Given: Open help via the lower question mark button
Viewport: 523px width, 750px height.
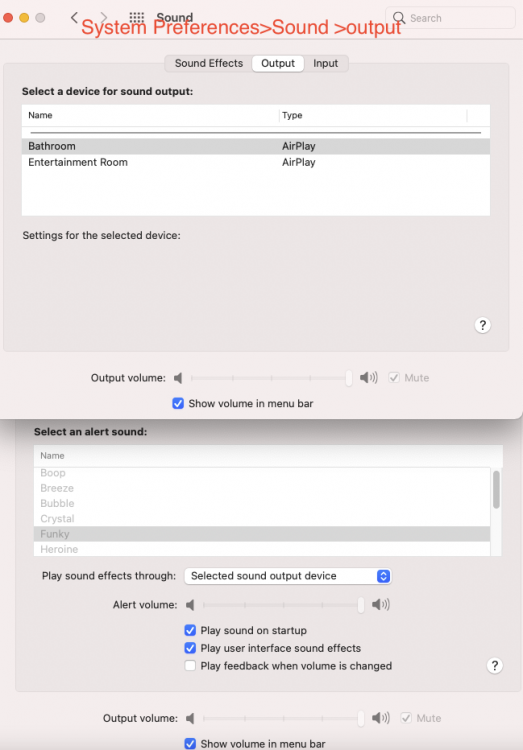Looking at the screenshot, I should pyautogui.click(x=494, y=665).
